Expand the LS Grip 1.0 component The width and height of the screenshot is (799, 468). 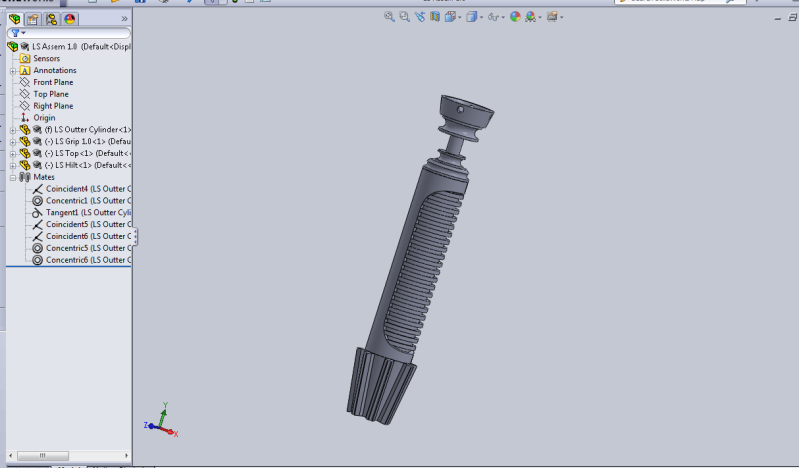pyautogui.click(x=13, y=142)
